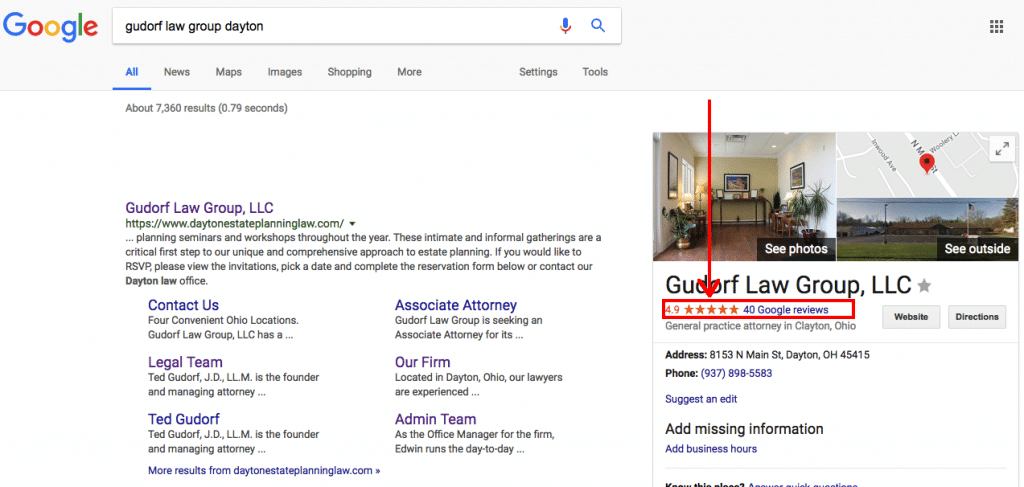Click the gray star beside Gudorf Law Group

[x=924, y=286]
